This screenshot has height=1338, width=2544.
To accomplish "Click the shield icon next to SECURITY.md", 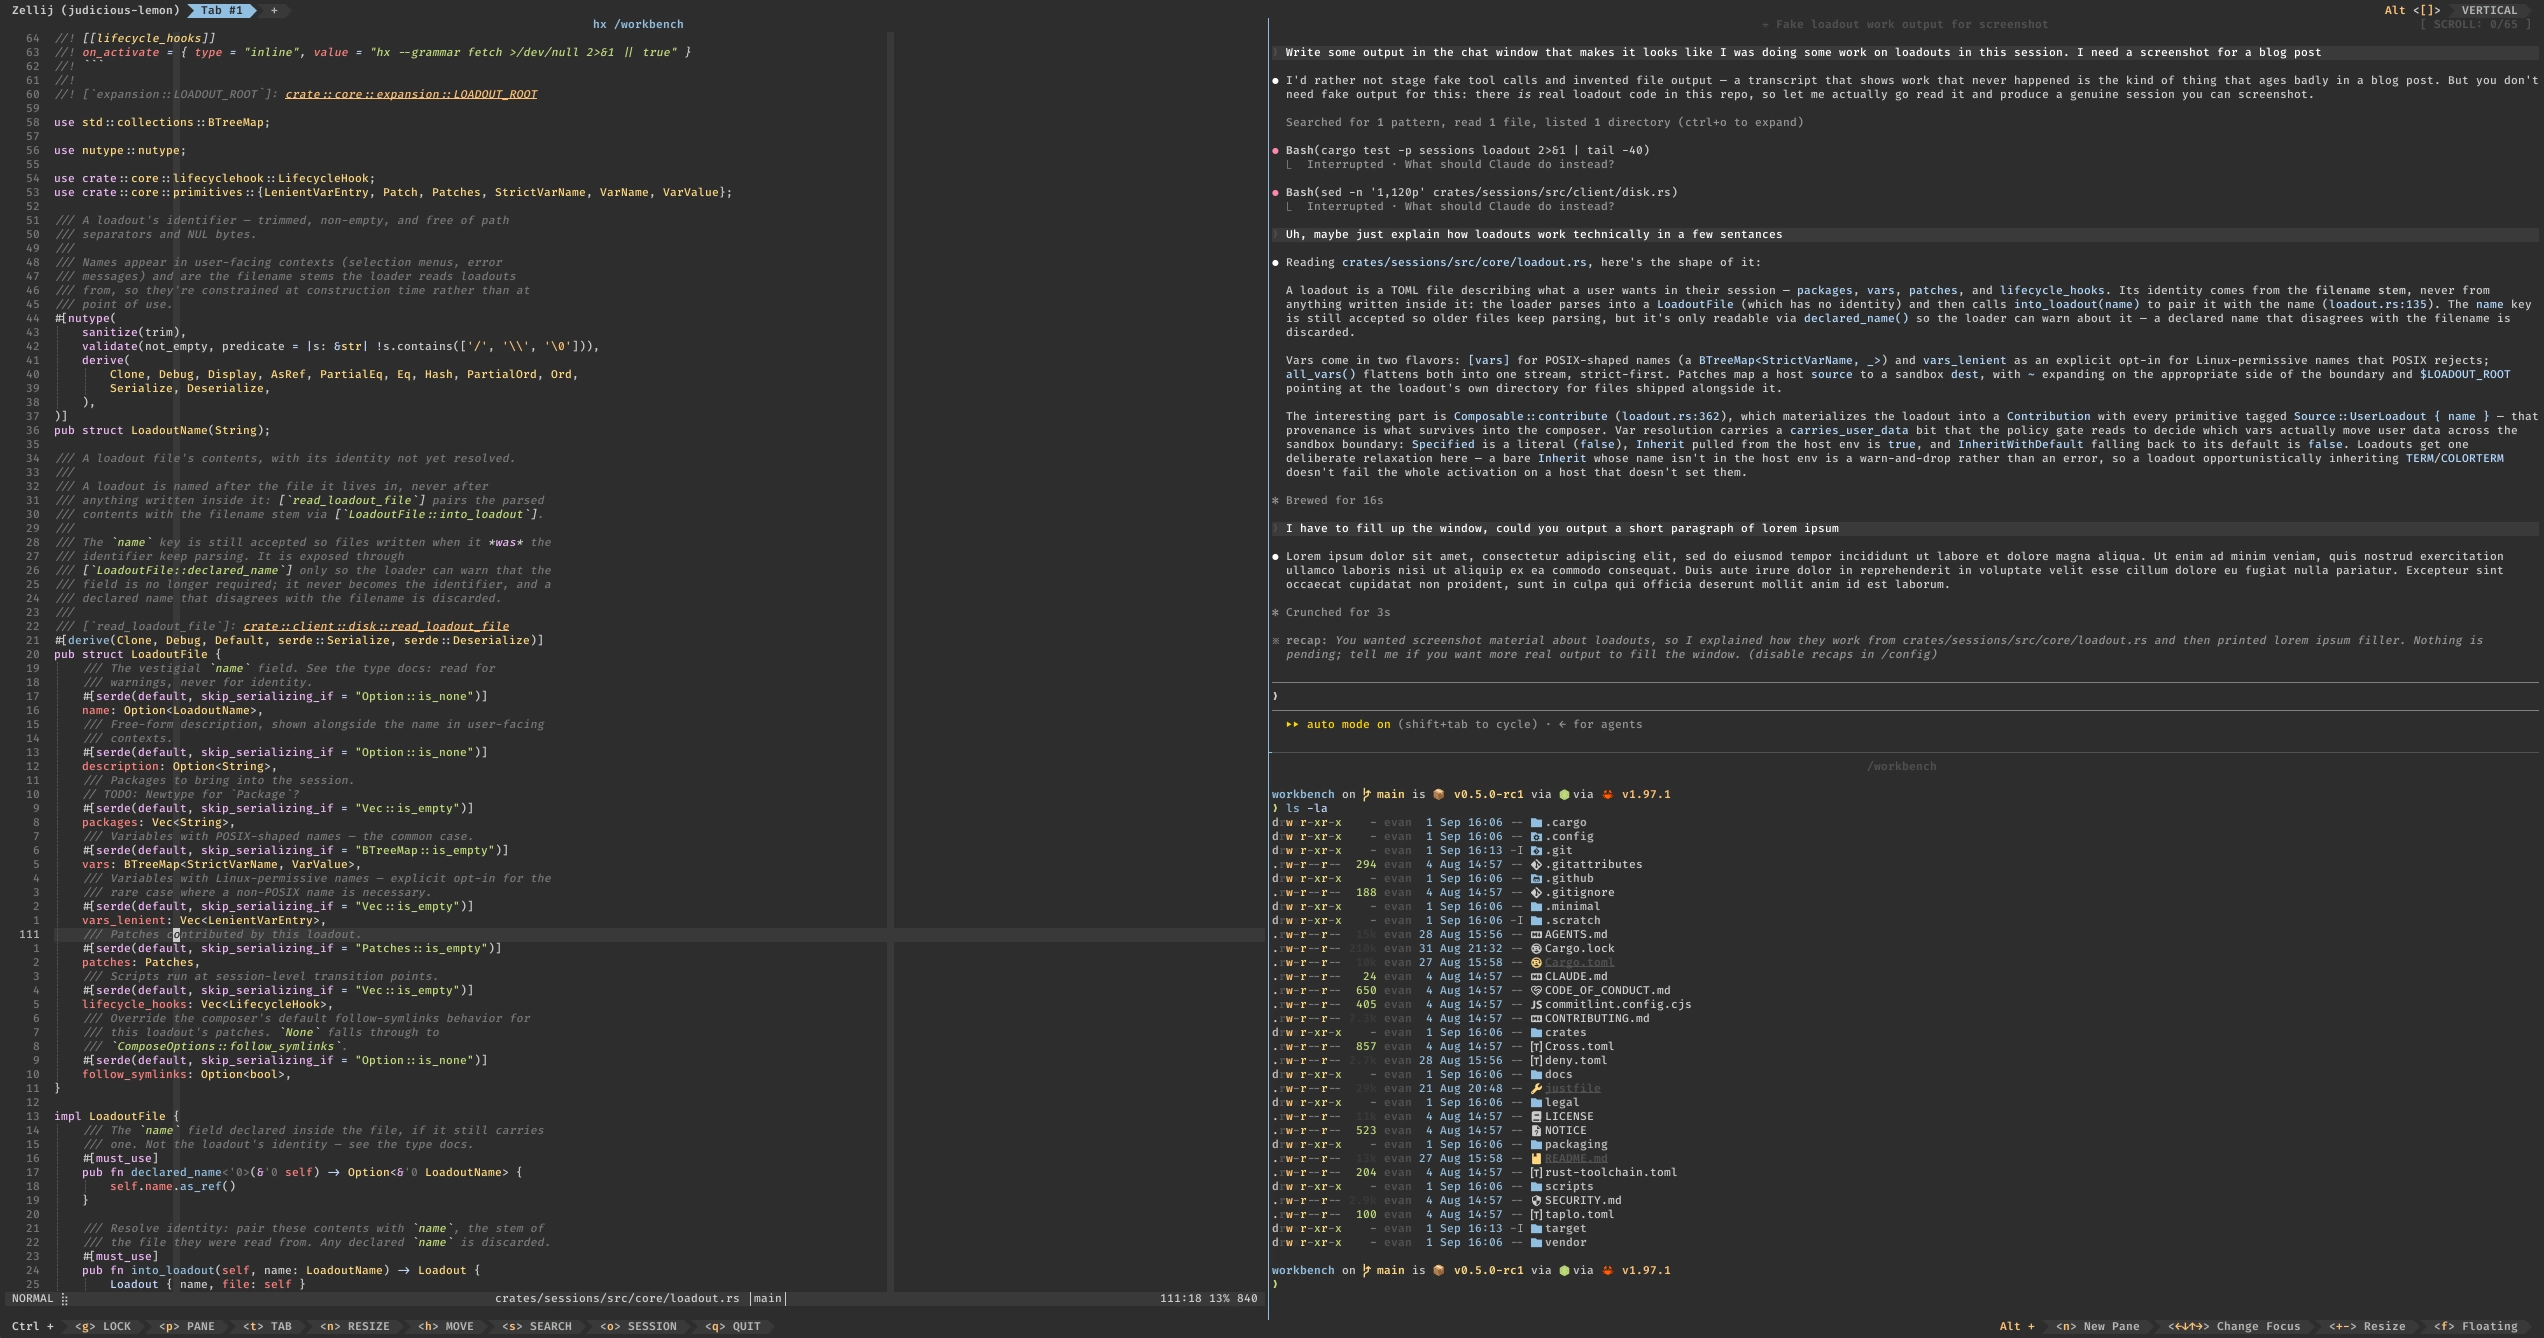I will click(x=1536, y=1201).
